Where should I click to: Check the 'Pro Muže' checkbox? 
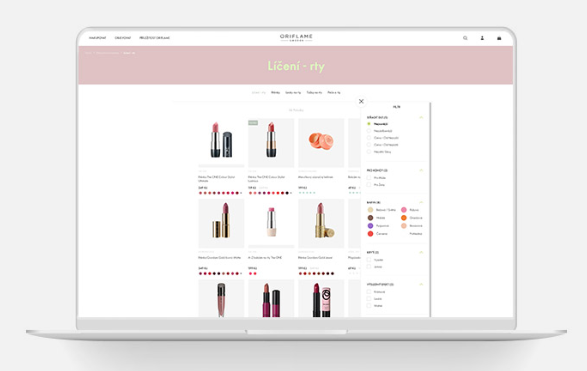tap(369, 178)
